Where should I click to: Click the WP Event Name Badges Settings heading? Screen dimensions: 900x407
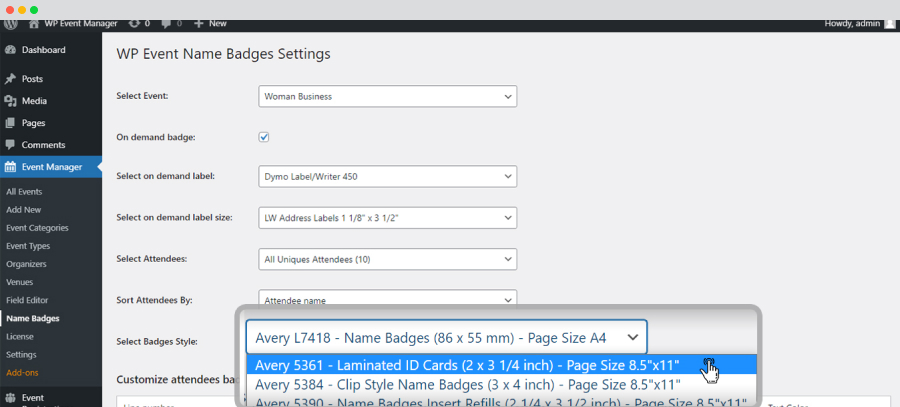223,54
